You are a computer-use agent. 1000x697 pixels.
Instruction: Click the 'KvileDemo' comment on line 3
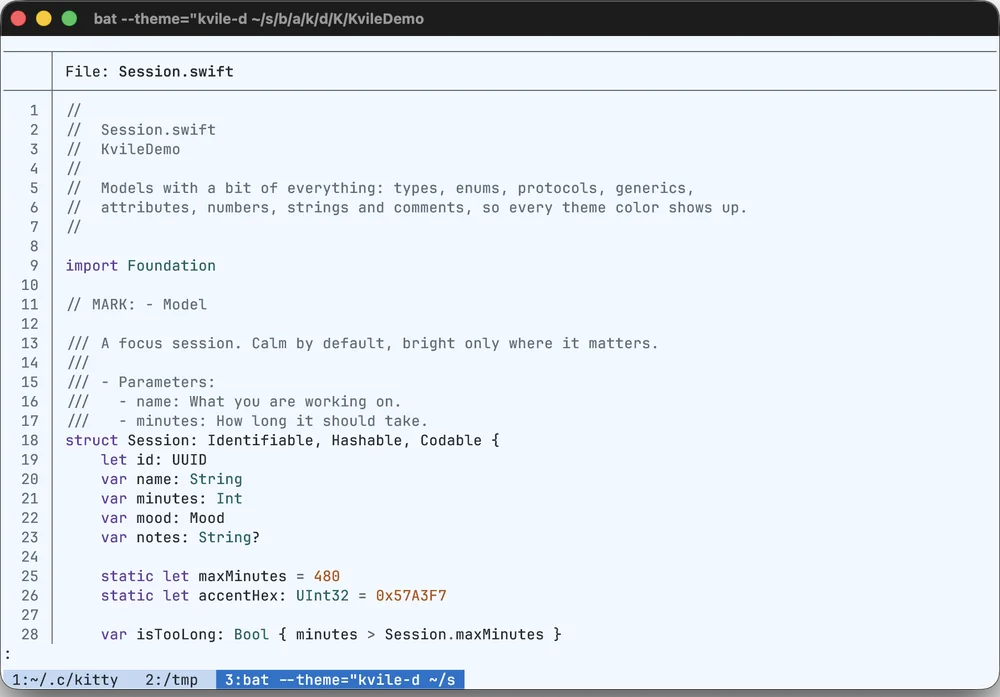point(140,149)
